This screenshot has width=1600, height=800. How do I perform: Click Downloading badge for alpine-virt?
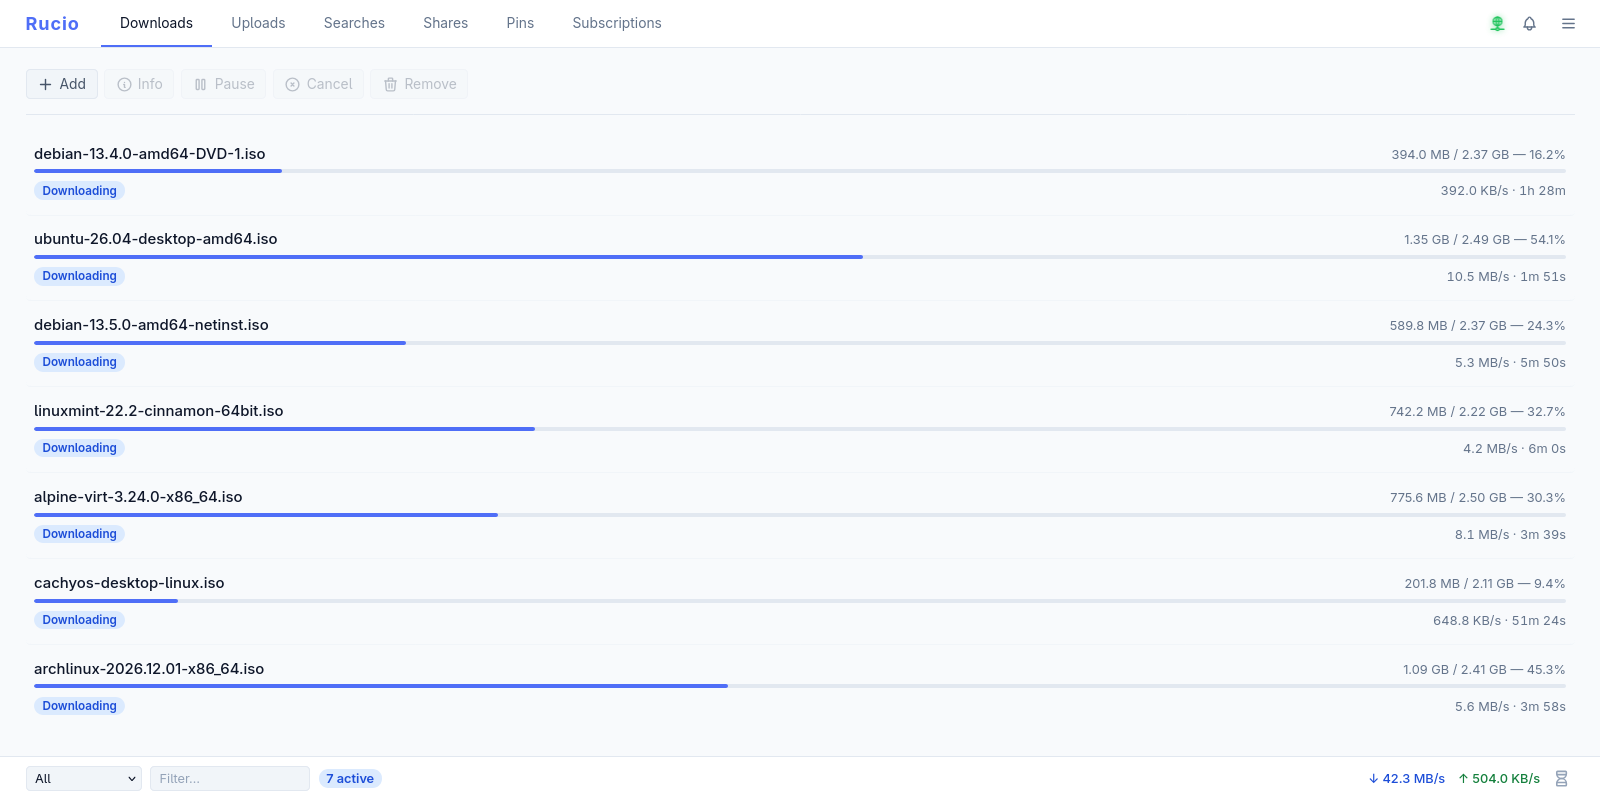pos(79,534)
